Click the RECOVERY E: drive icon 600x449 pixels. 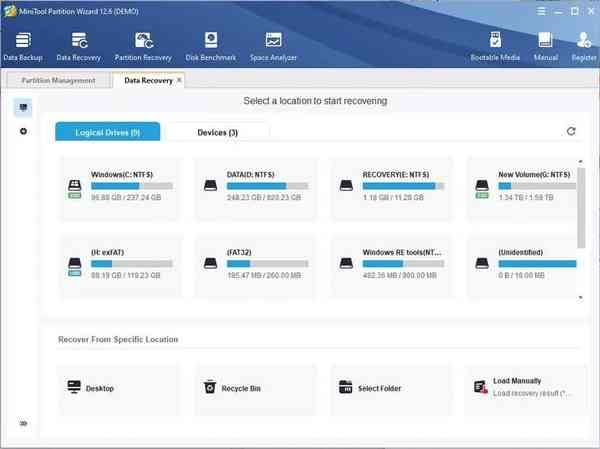pyautogui.click(x=346, y=186)
